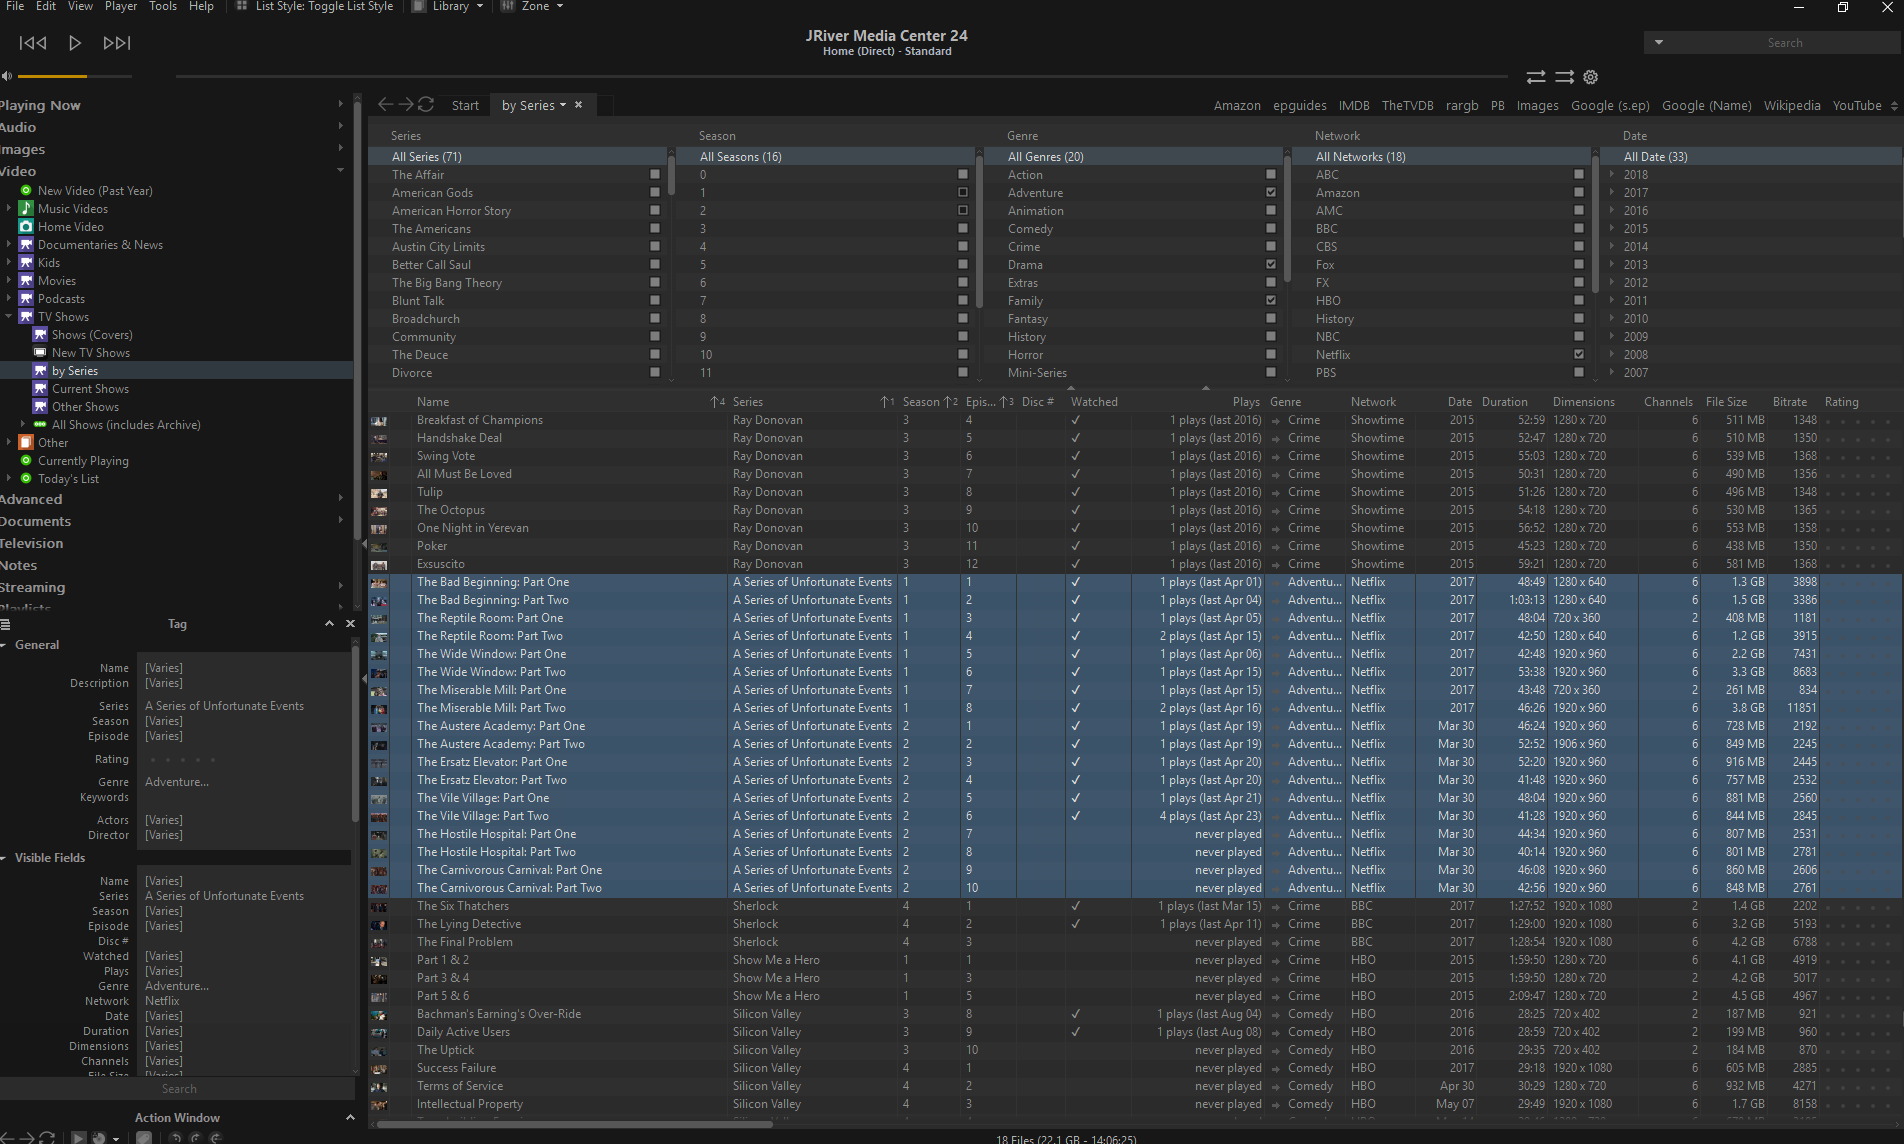1904x1144 pixels.
Task: Skip to the next track
Action: coord(117,43)
